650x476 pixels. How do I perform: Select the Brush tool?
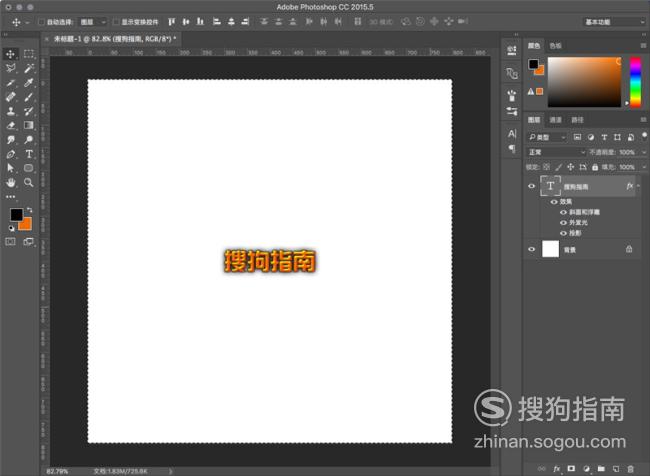29,97
